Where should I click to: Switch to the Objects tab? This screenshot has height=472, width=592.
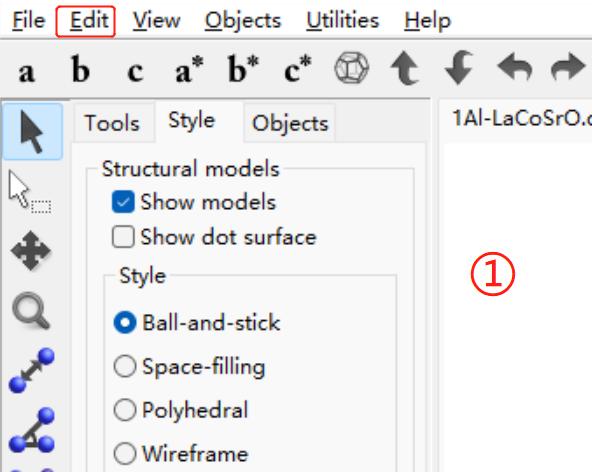point(290,123)
